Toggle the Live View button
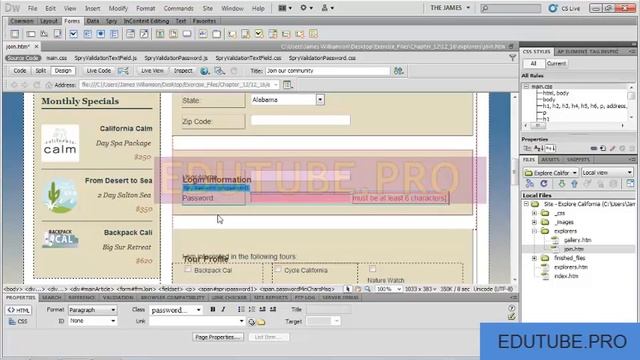 click(x=152, y=71)
